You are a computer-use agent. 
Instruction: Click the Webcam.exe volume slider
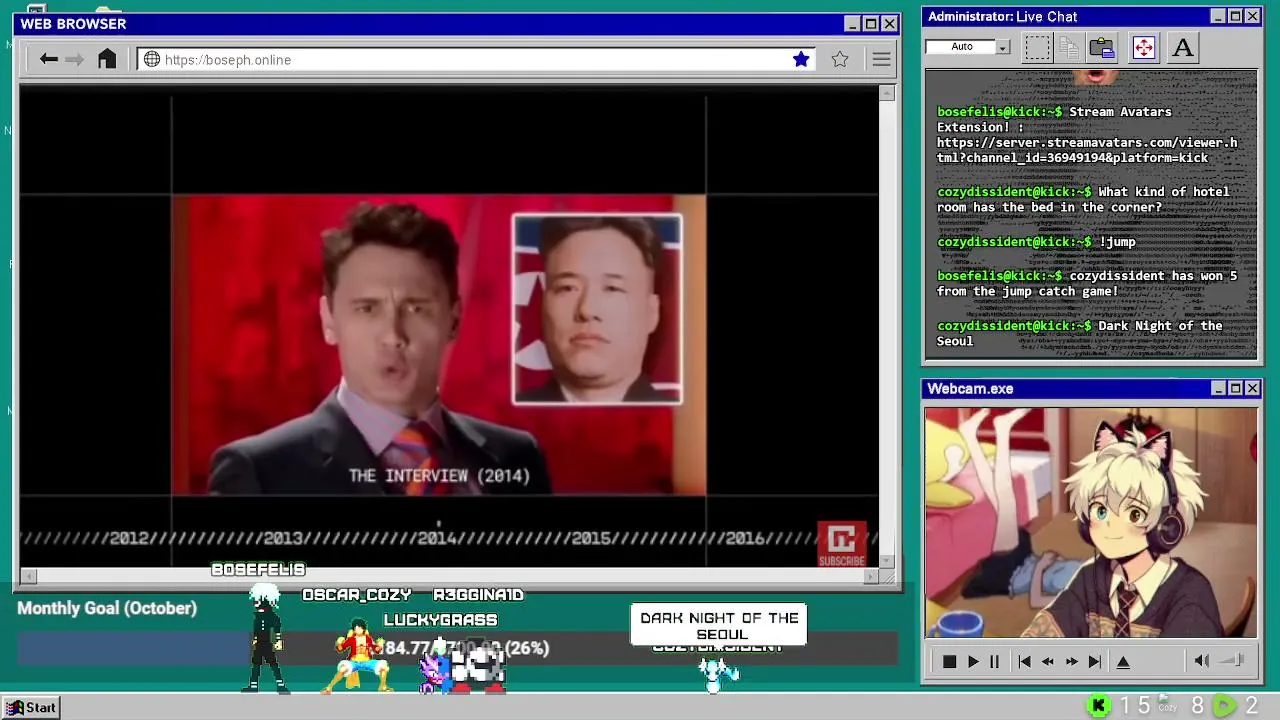(x=1232, y=660)
